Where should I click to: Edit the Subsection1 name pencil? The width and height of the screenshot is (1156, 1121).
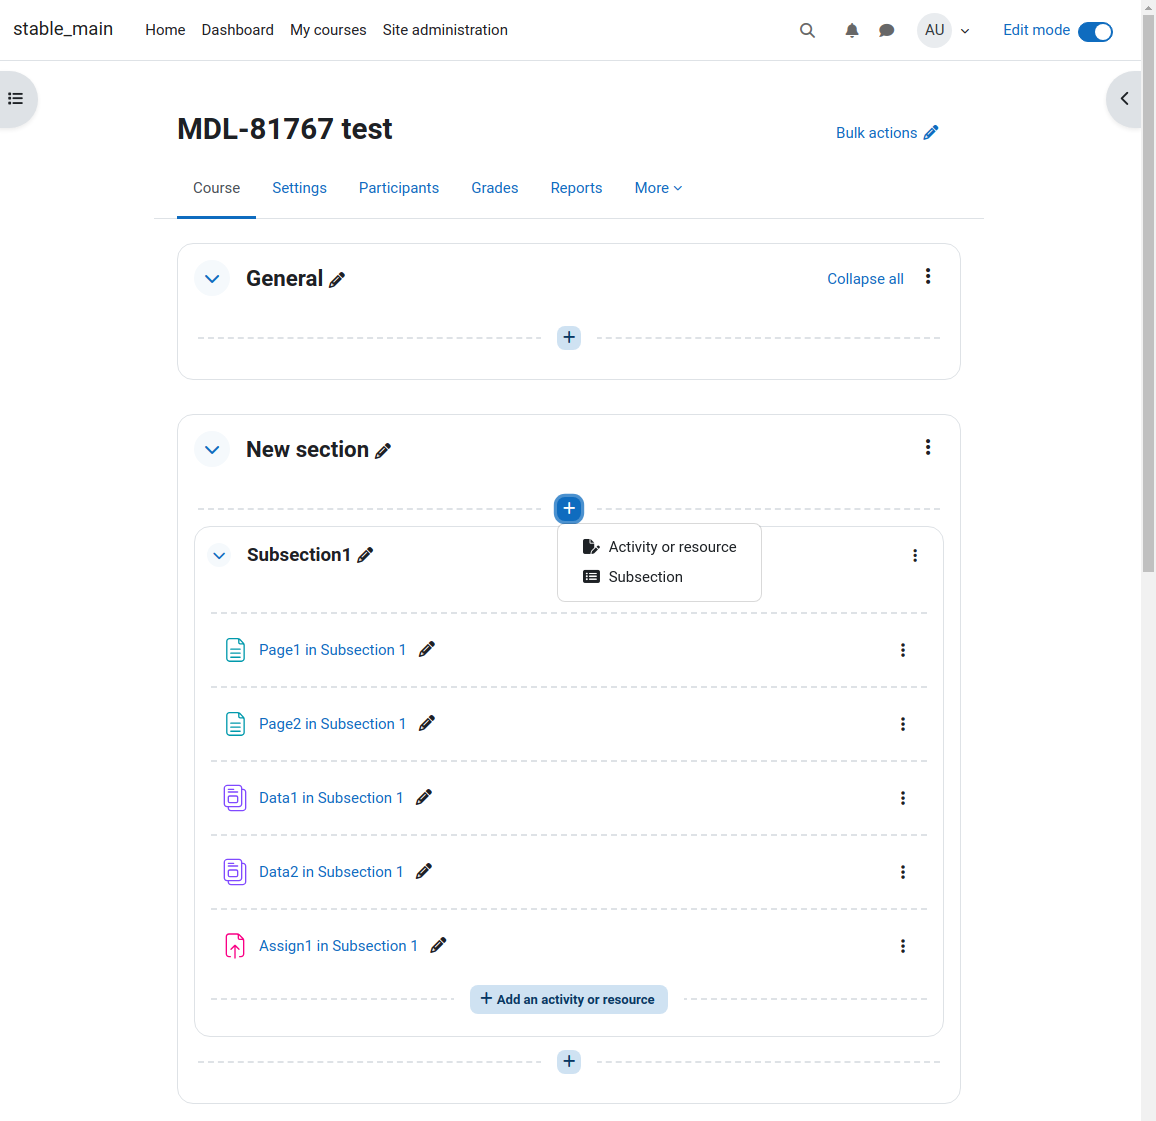click(x=365, y=556)
